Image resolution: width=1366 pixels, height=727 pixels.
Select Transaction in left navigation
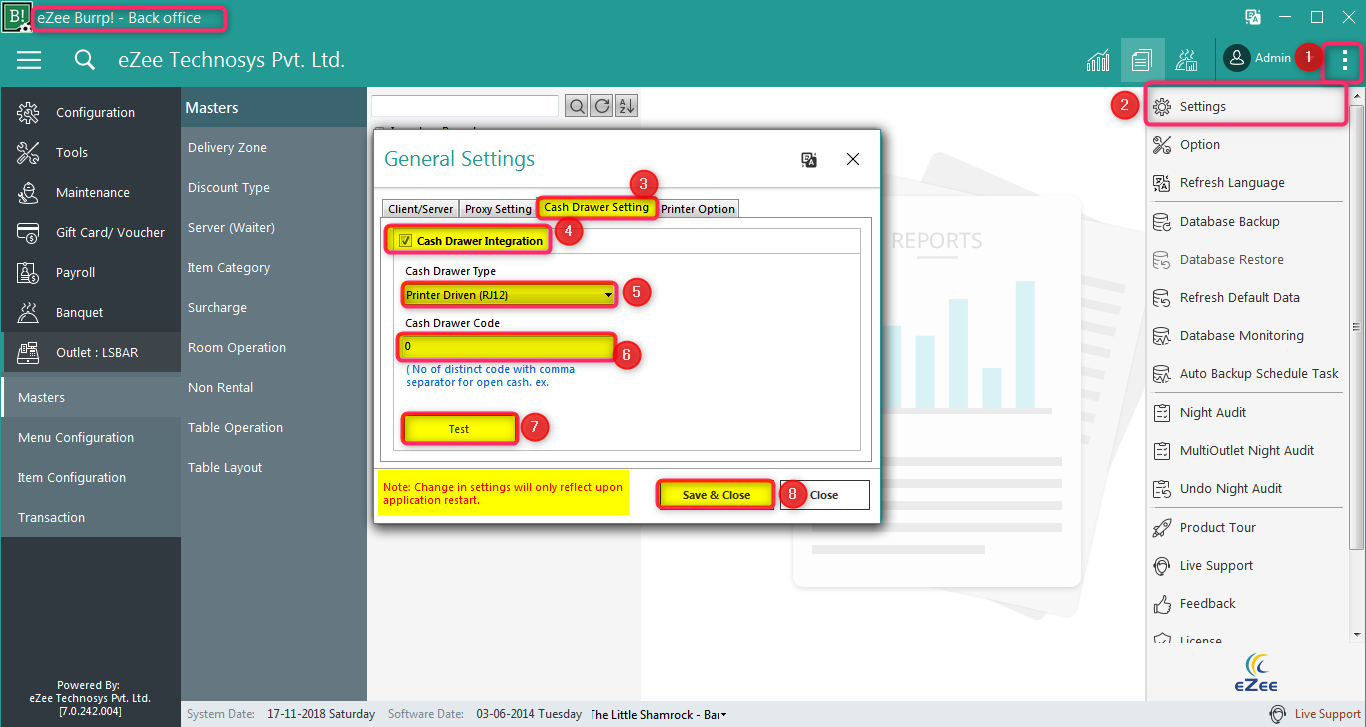(91, 517)
